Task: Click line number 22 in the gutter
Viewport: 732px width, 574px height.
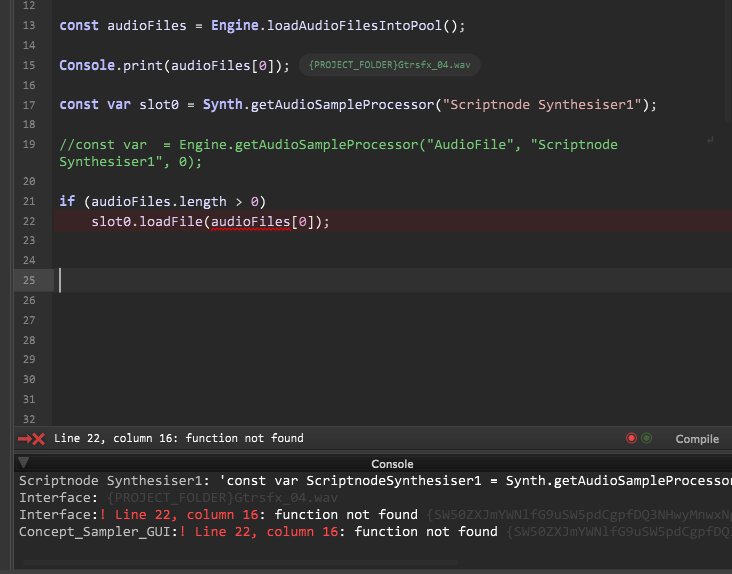Action: coord(28,222)
